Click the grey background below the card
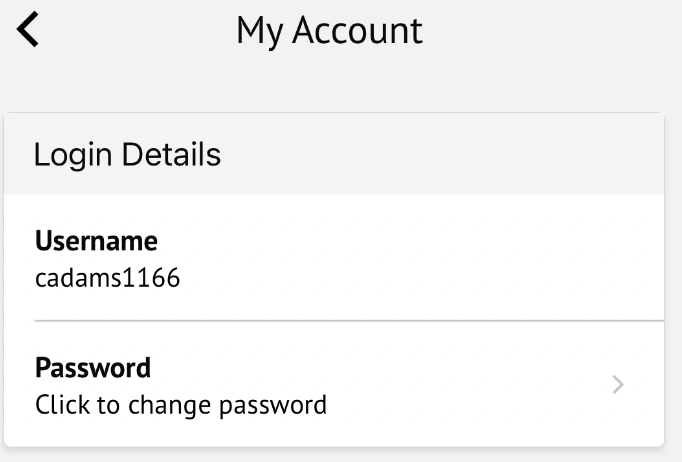682x462 pixels. (340, 455)
